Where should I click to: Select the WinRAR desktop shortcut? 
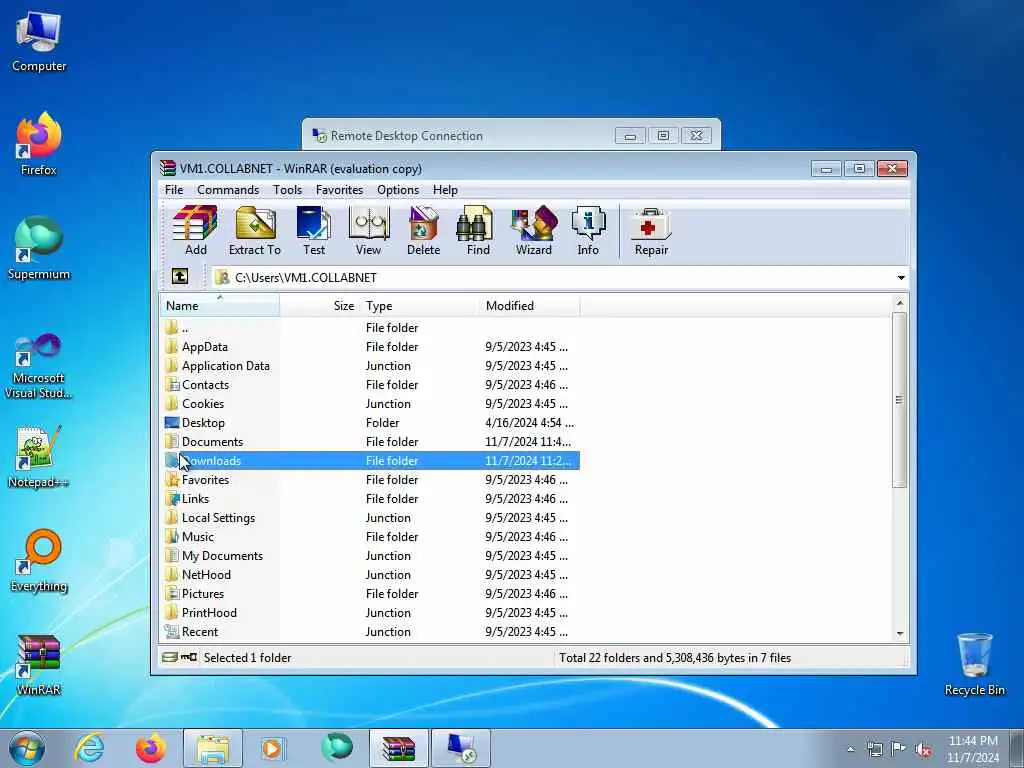[x=39, y=664]
